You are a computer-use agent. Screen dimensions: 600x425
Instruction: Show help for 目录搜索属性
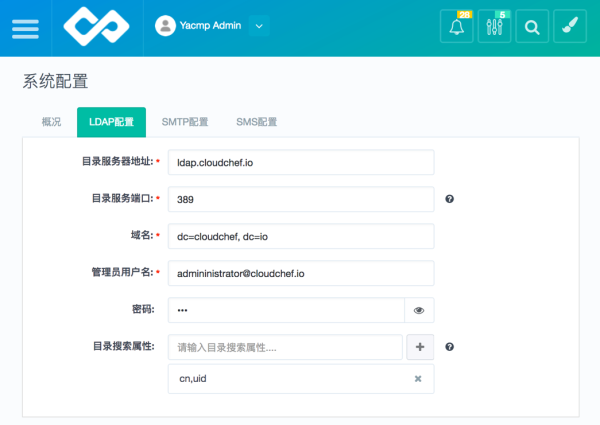click(x=450, y=347)
